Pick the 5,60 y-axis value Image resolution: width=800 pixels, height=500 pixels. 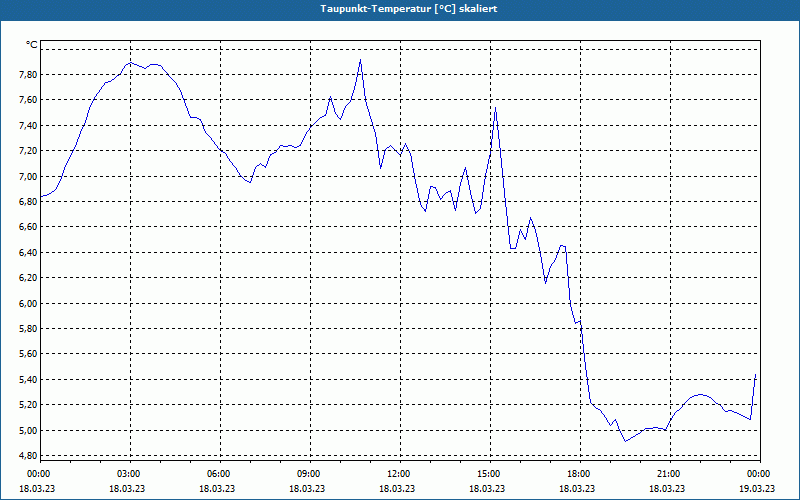tap(28, 354)
